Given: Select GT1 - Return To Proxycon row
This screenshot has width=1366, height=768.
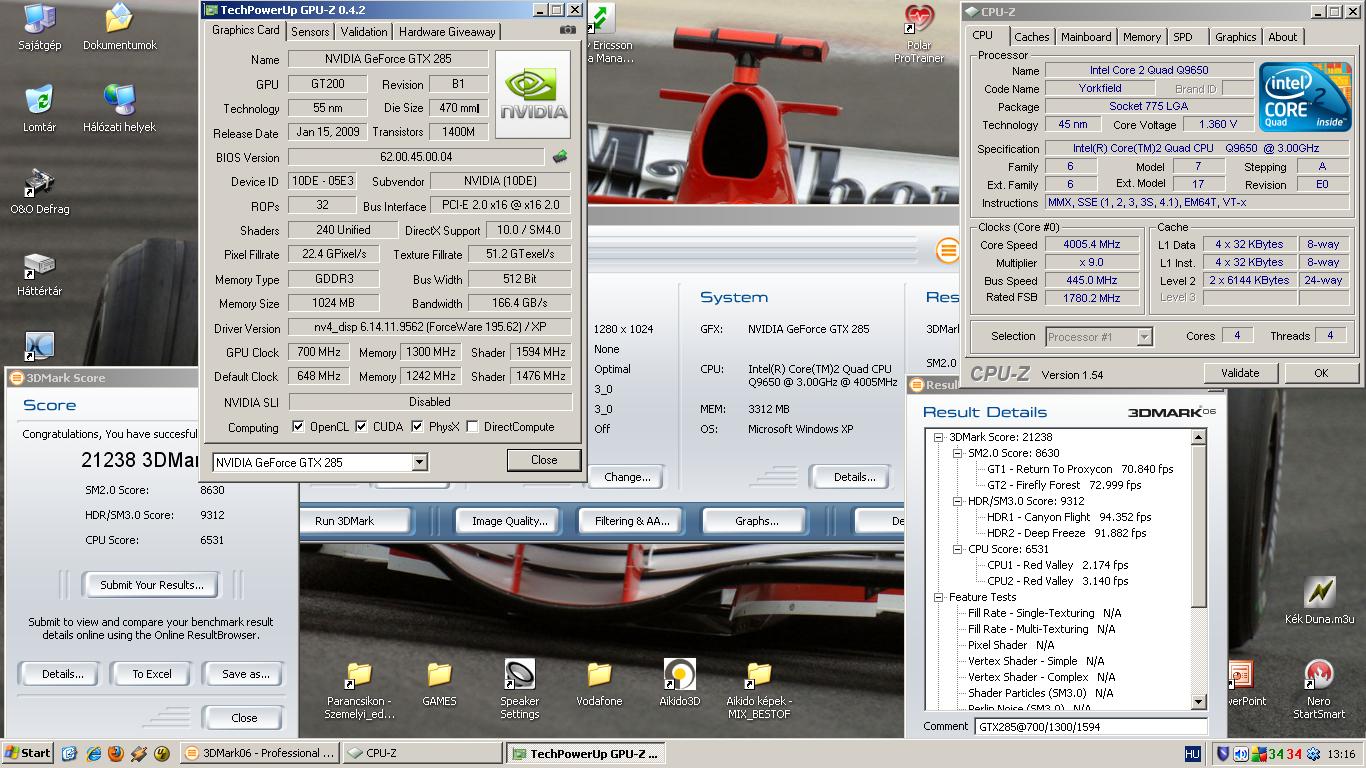Looking at the screenshot, I should click(x=1080, y=469).
